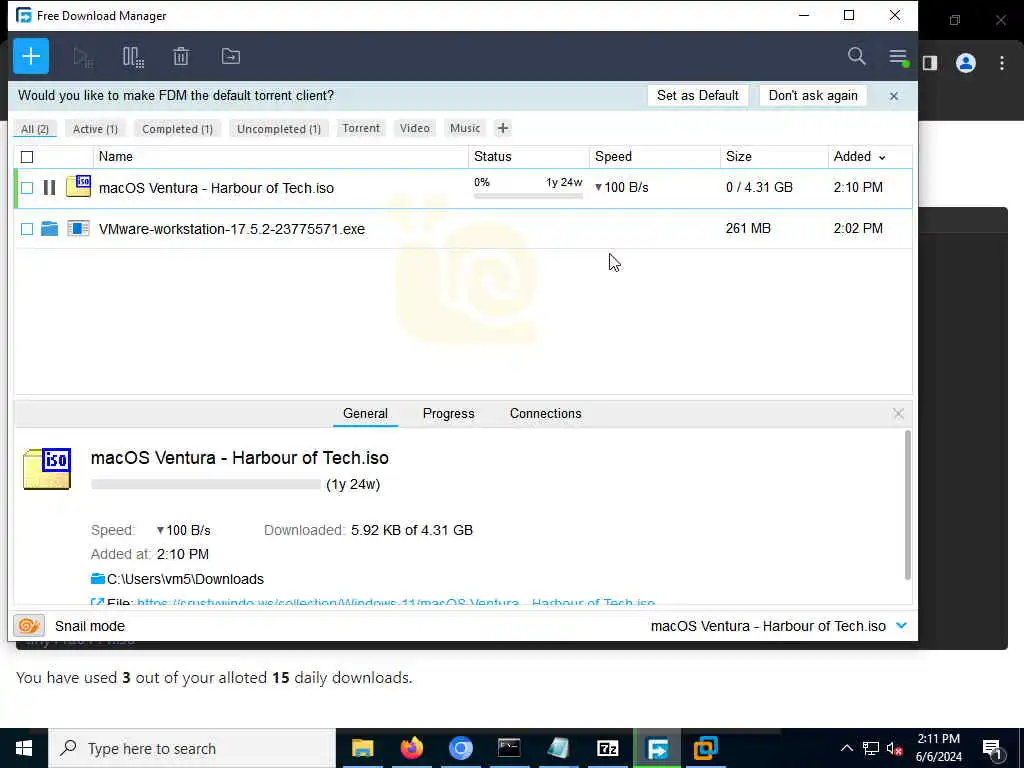This screenshot has height=768, width=1024.
Task: Open the C:\Users\vm5\Downloads folder path
Action: (185, 579)
